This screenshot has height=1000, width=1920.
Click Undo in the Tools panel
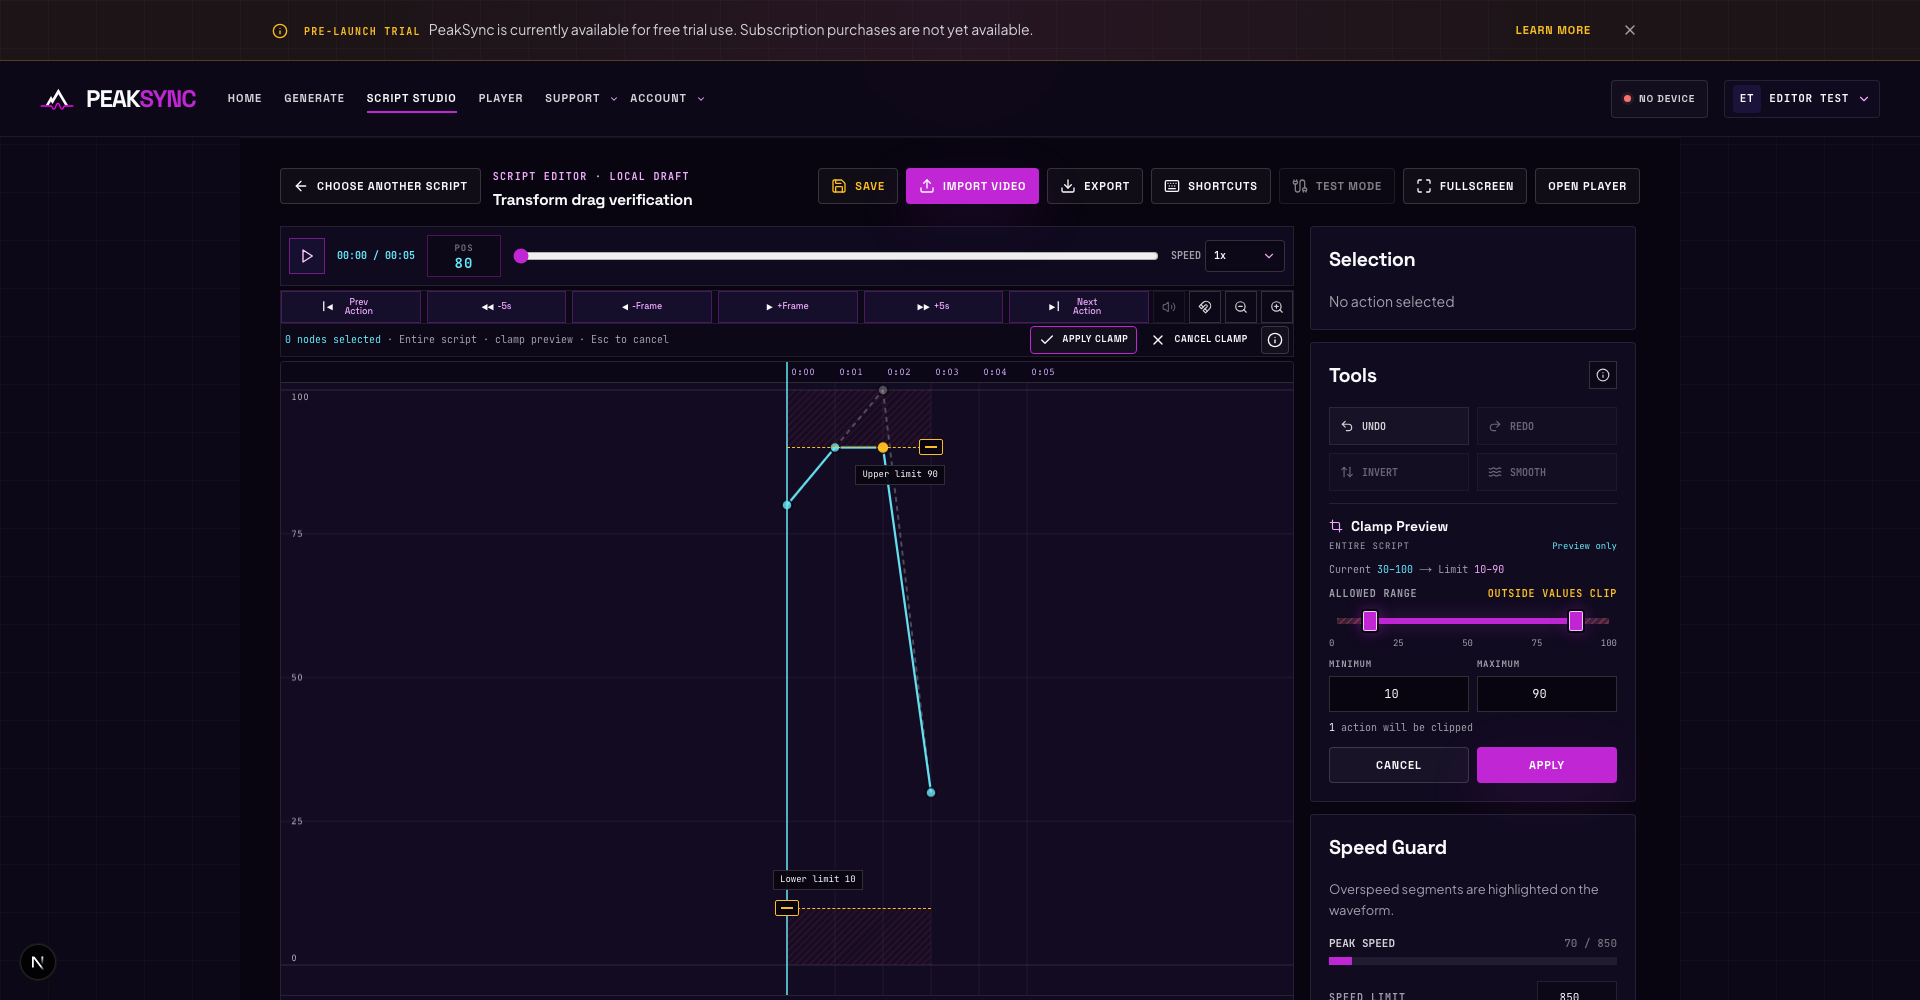pyautogui.click(x=1399, y=426)
